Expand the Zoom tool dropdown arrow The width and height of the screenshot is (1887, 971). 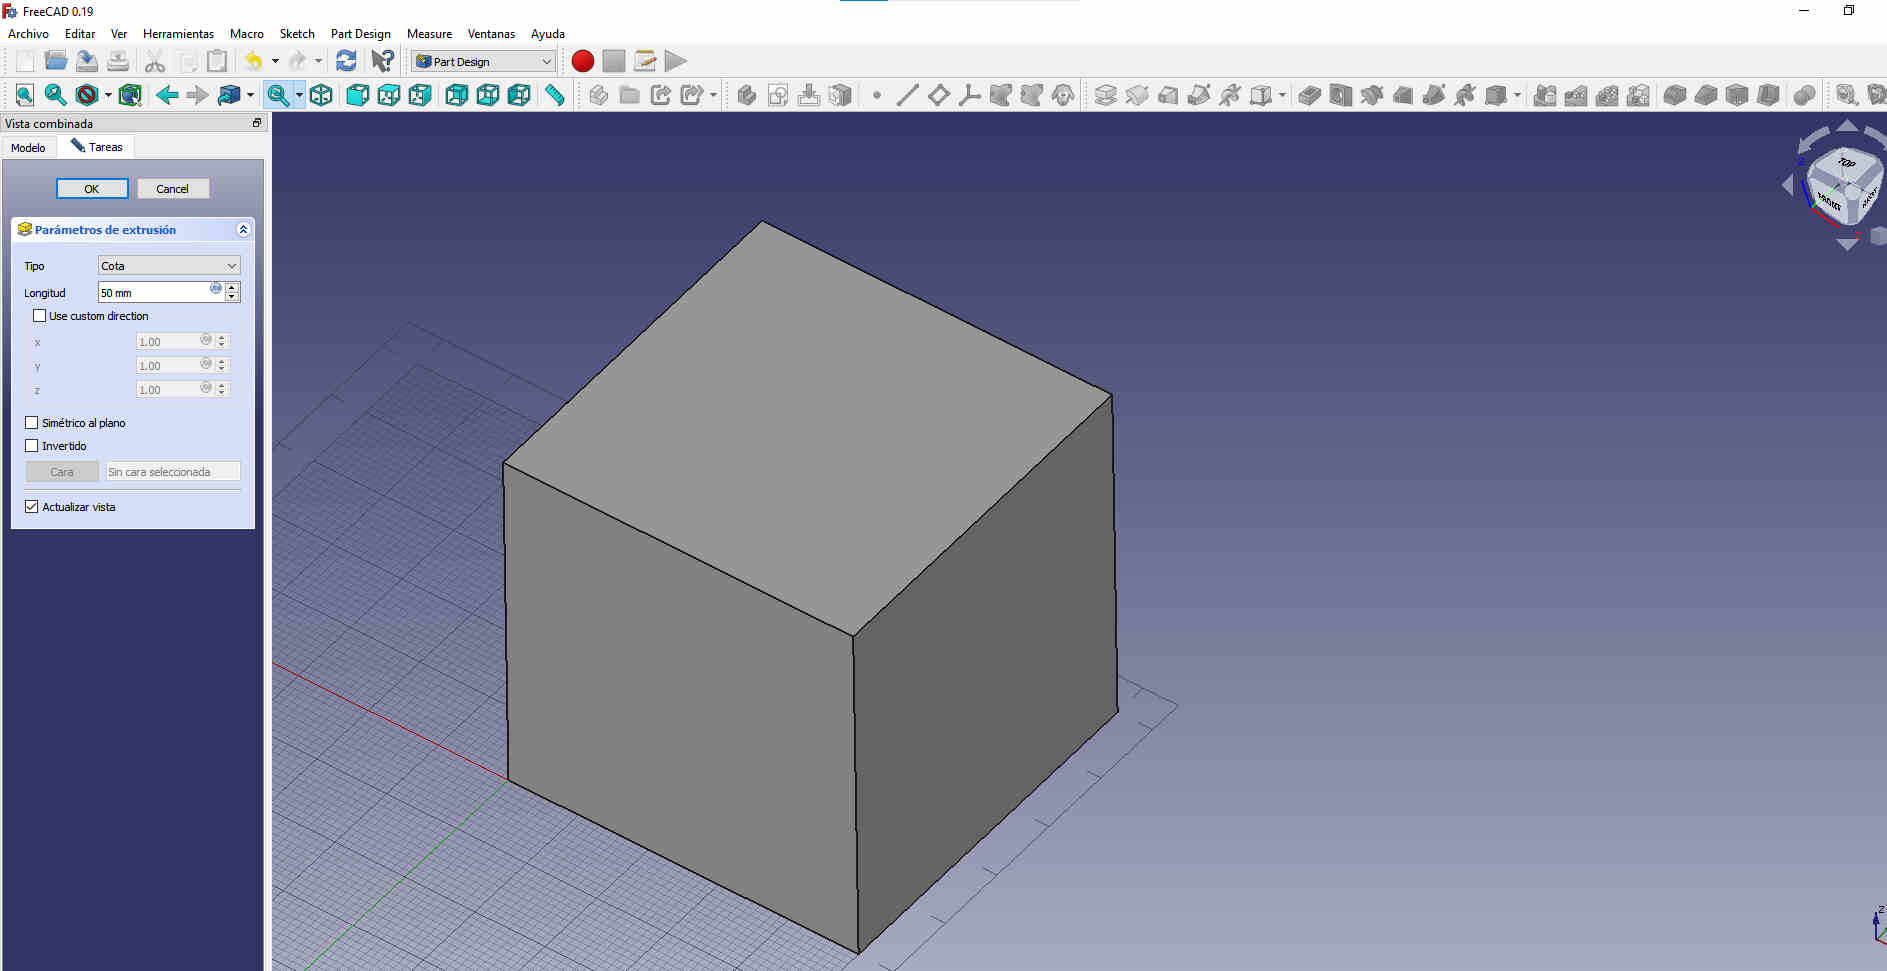299,95
